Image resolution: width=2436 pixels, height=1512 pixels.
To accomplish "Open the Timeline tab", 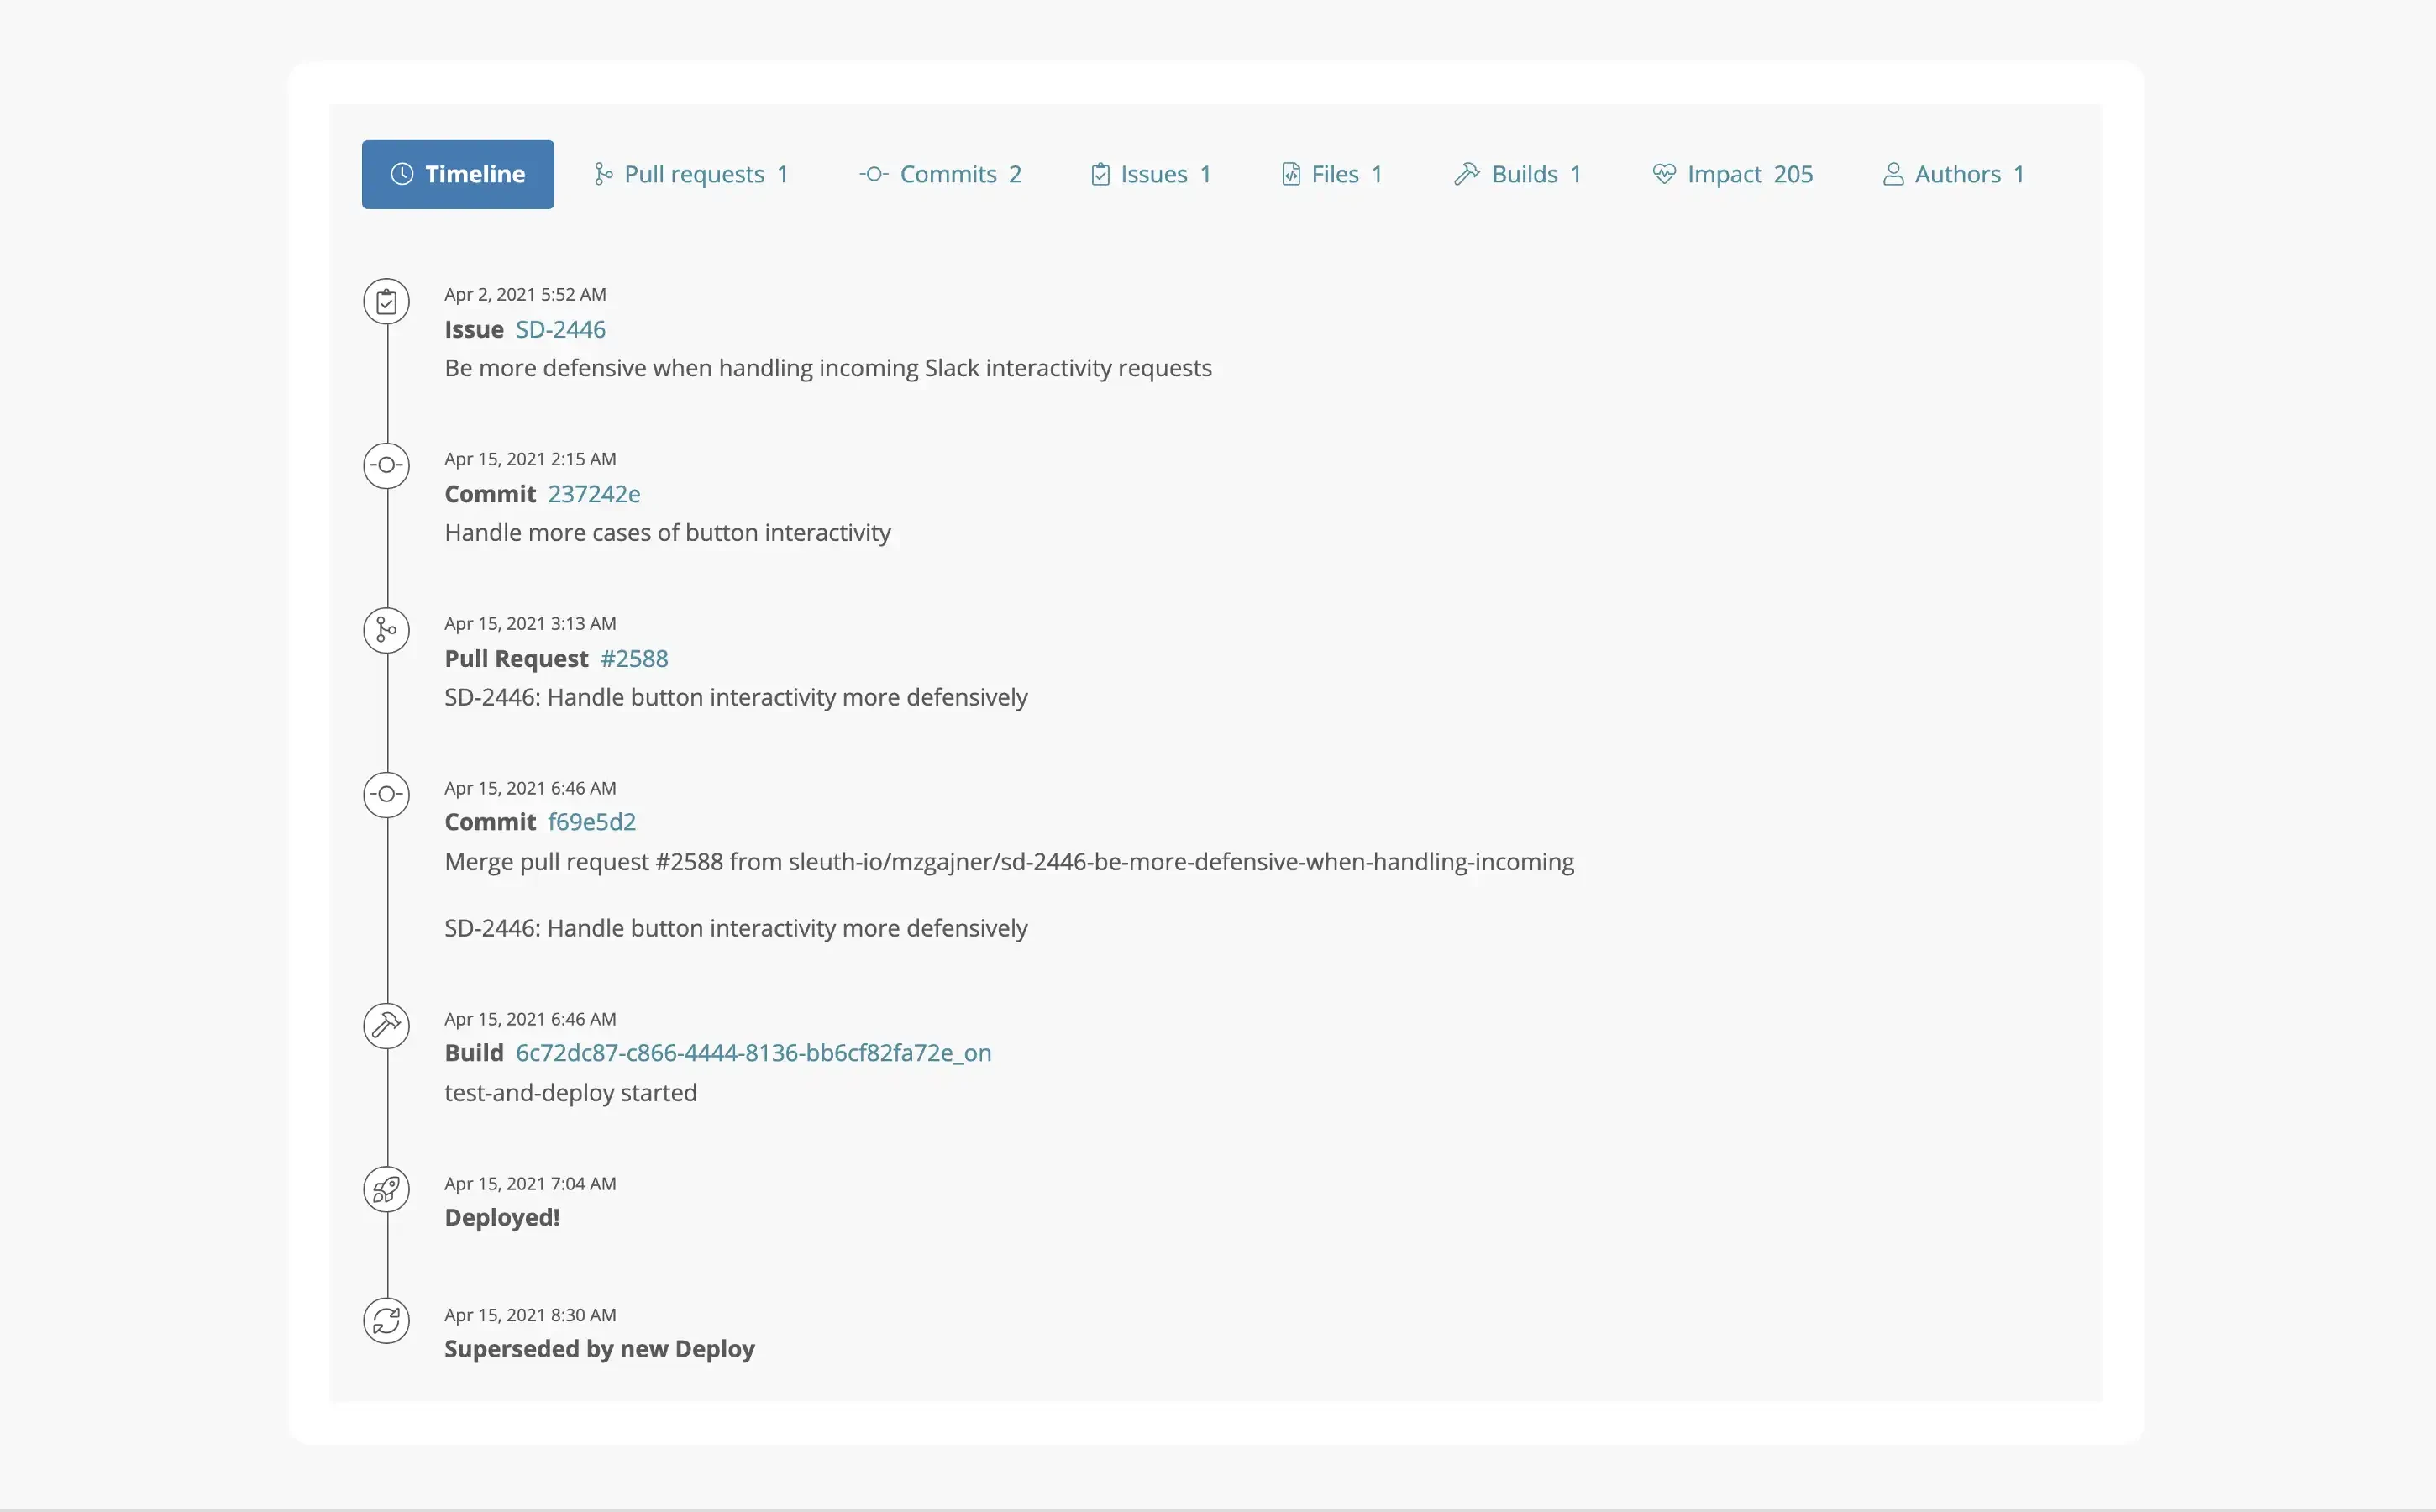I will click(457, 174).
